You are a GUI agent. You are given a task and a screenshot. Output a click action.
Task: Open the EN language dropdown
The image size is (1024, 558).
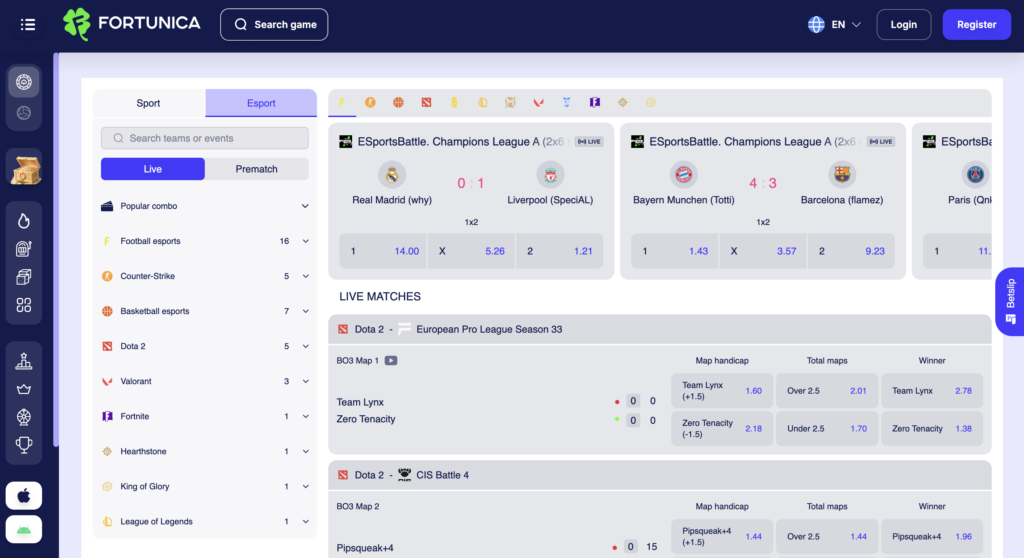[x=835, y=25]
